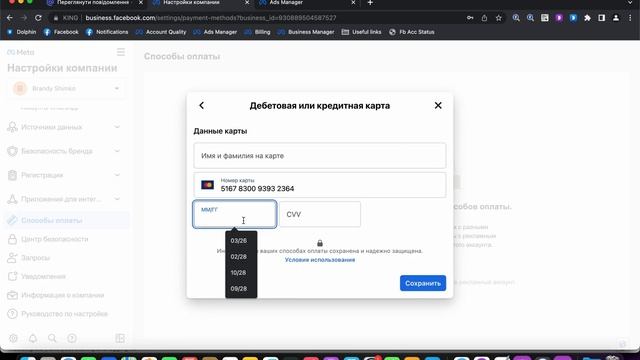Open Useful links bookmark folder

[x=361, y=32]
